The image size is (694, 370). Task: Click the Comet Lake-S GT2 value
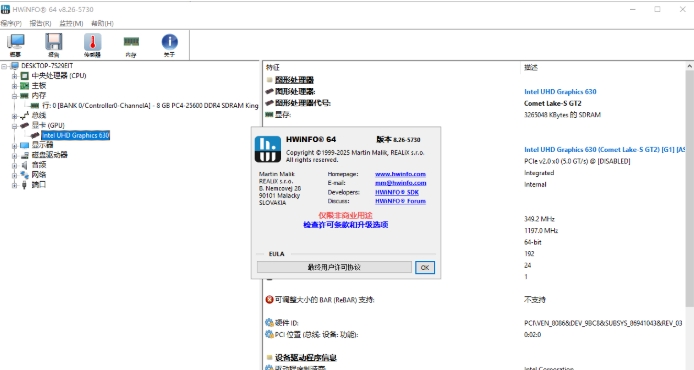point(553,103)
